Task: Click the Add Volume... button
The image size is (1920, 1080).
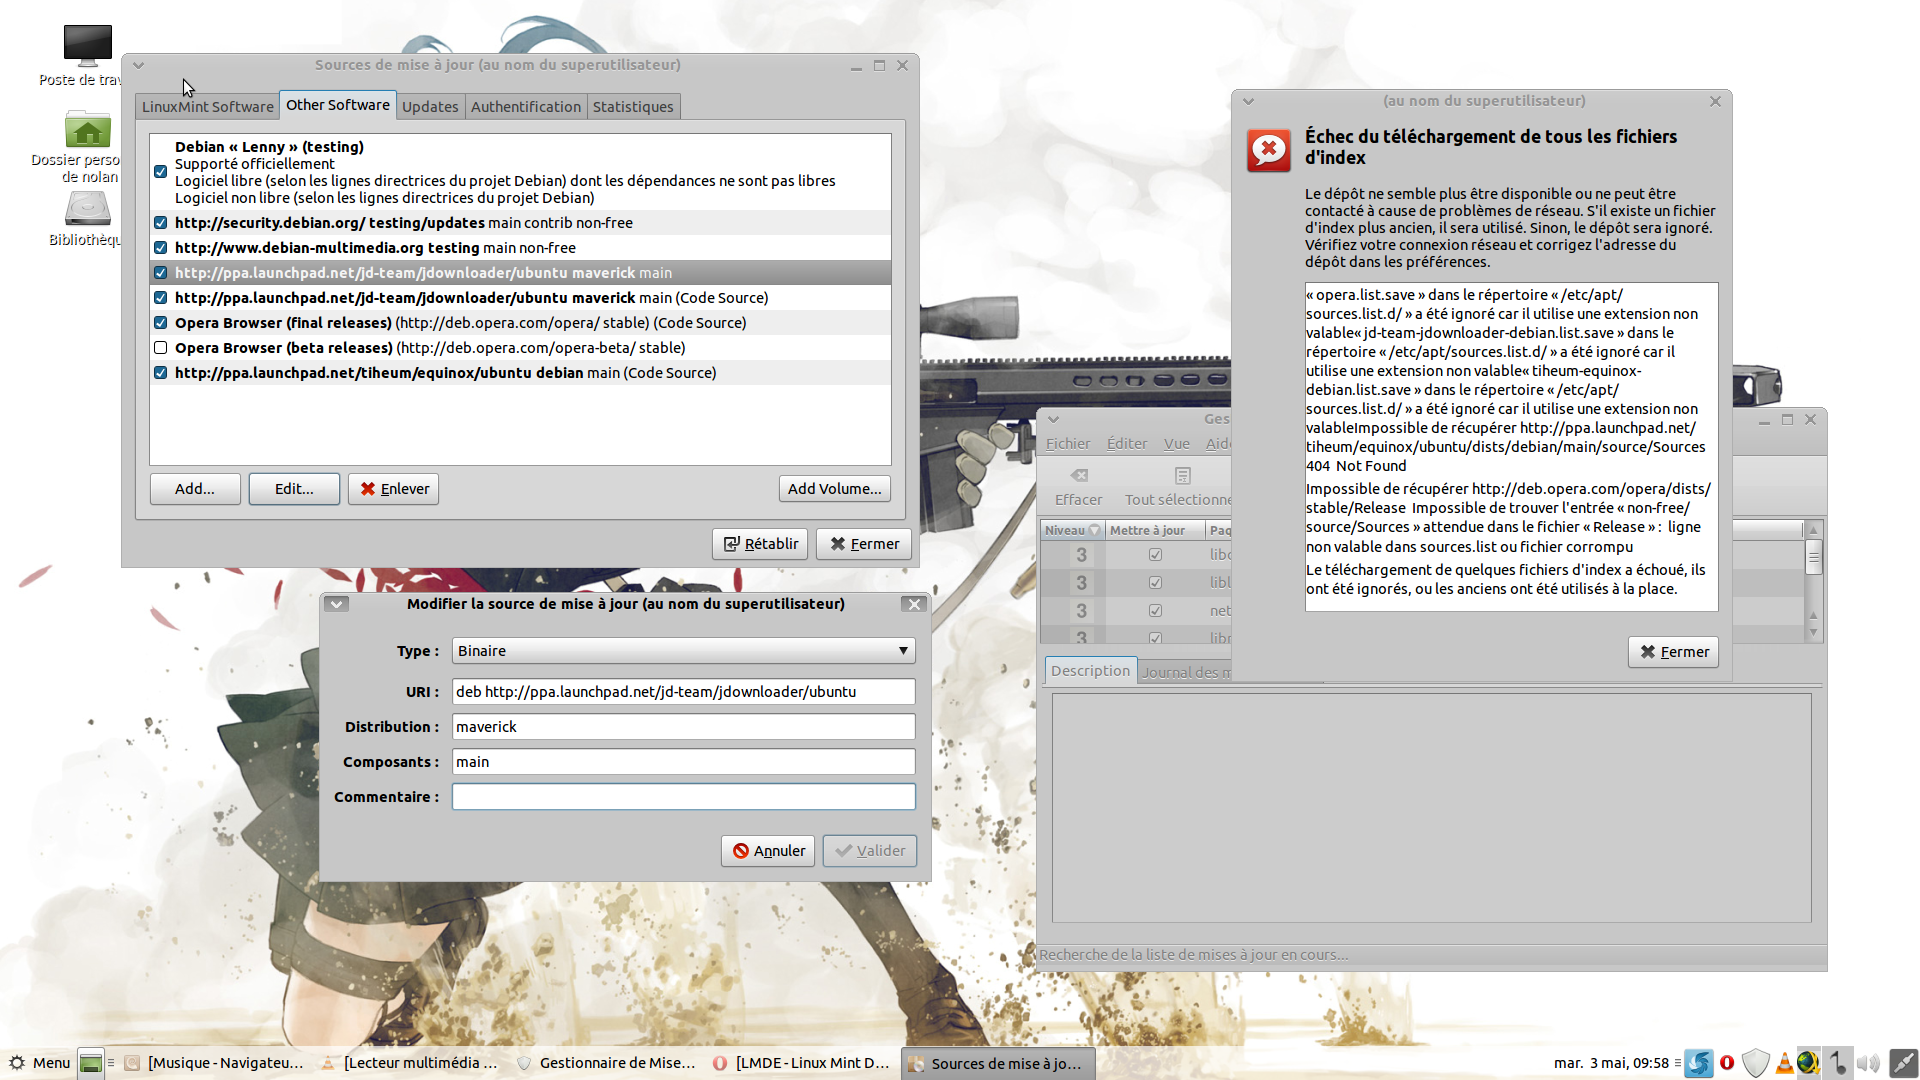Action: [834, 489]
